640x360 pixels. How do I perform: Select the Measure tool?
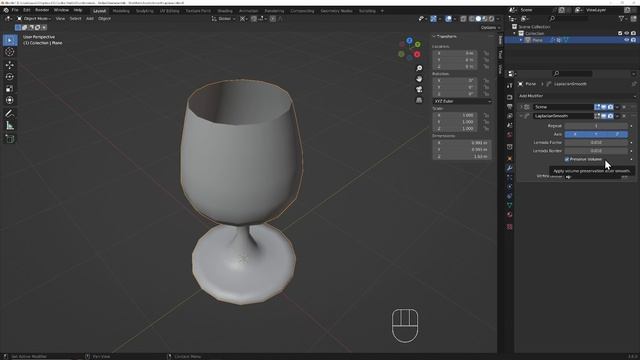[10, 126]
